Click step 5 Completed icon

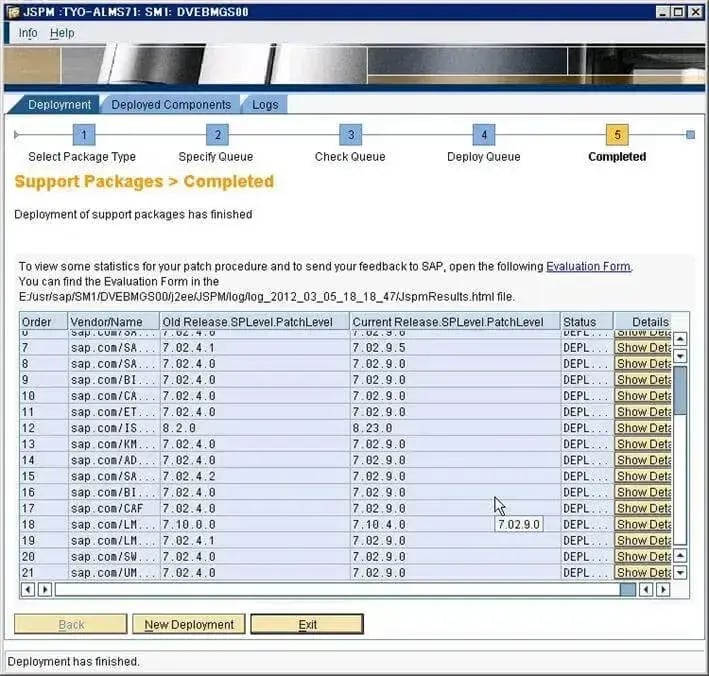(x=617, y=135)
